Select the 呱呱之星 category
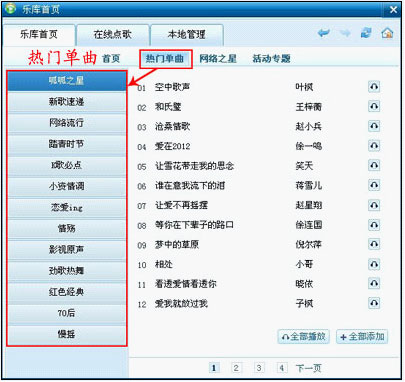 click(66, 81)
